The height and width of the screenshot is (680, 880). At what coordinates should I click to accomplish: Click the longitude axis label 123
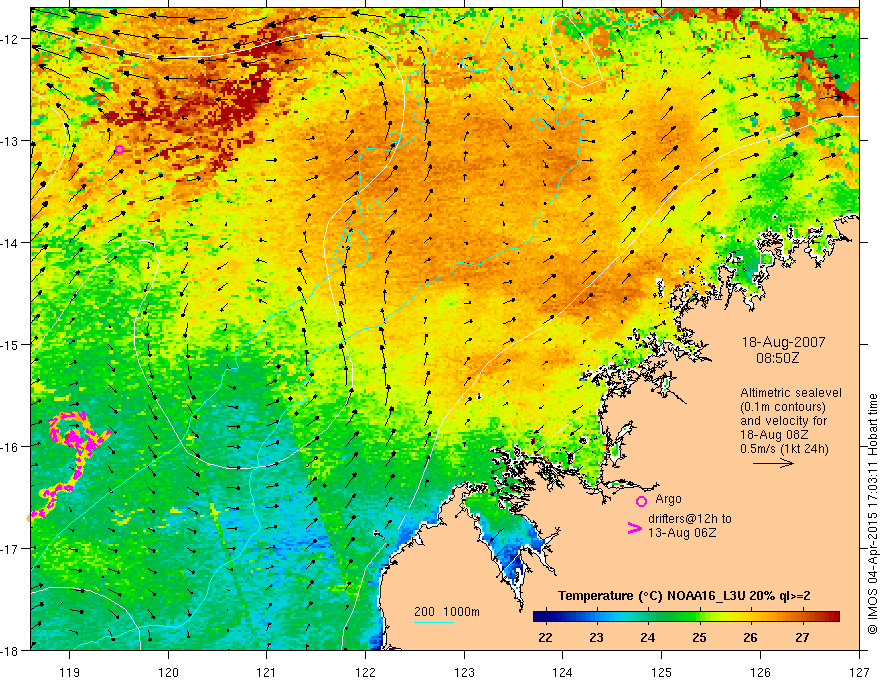point(464,672)
